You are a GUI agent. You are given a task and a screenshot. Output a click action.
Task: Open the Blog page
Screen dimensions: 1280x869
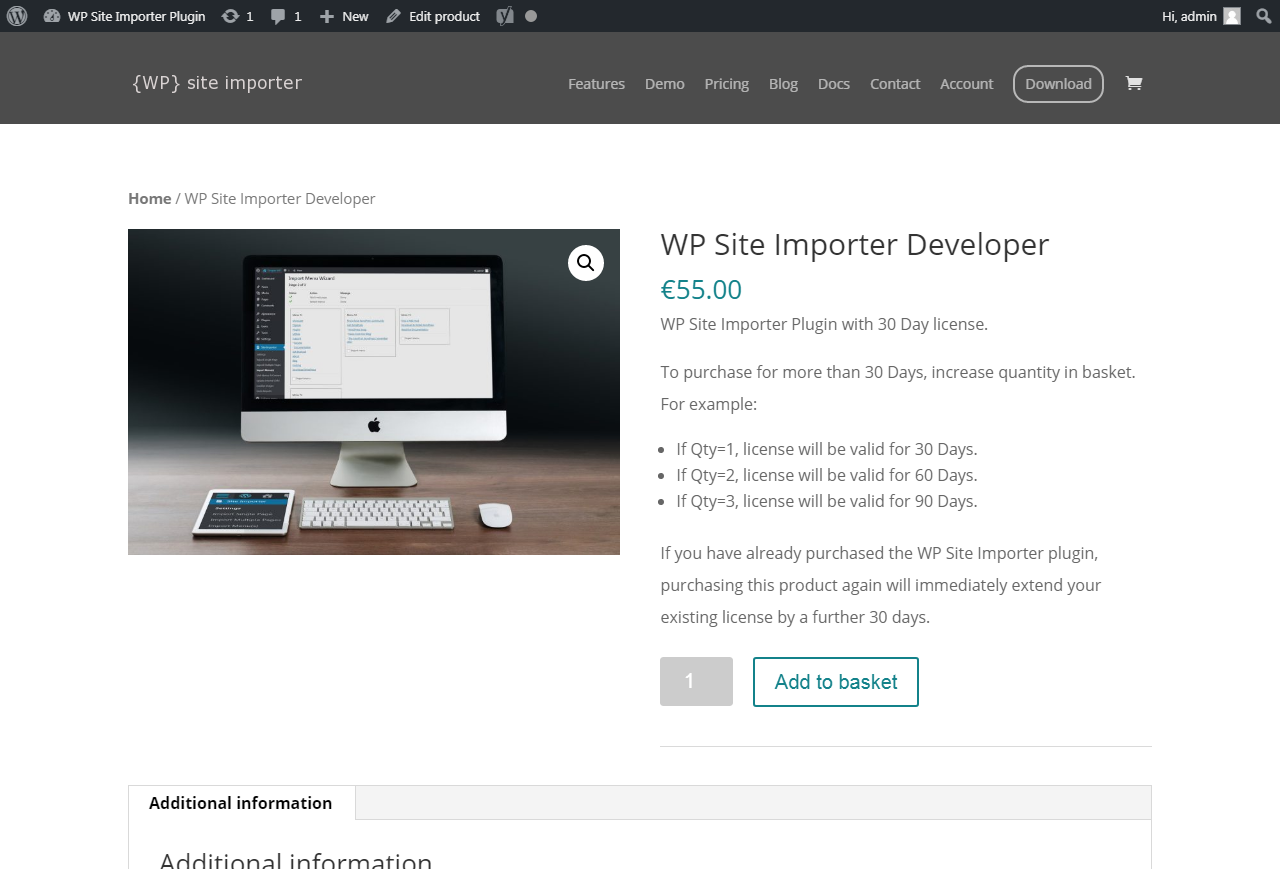click(x=783, y=84)
